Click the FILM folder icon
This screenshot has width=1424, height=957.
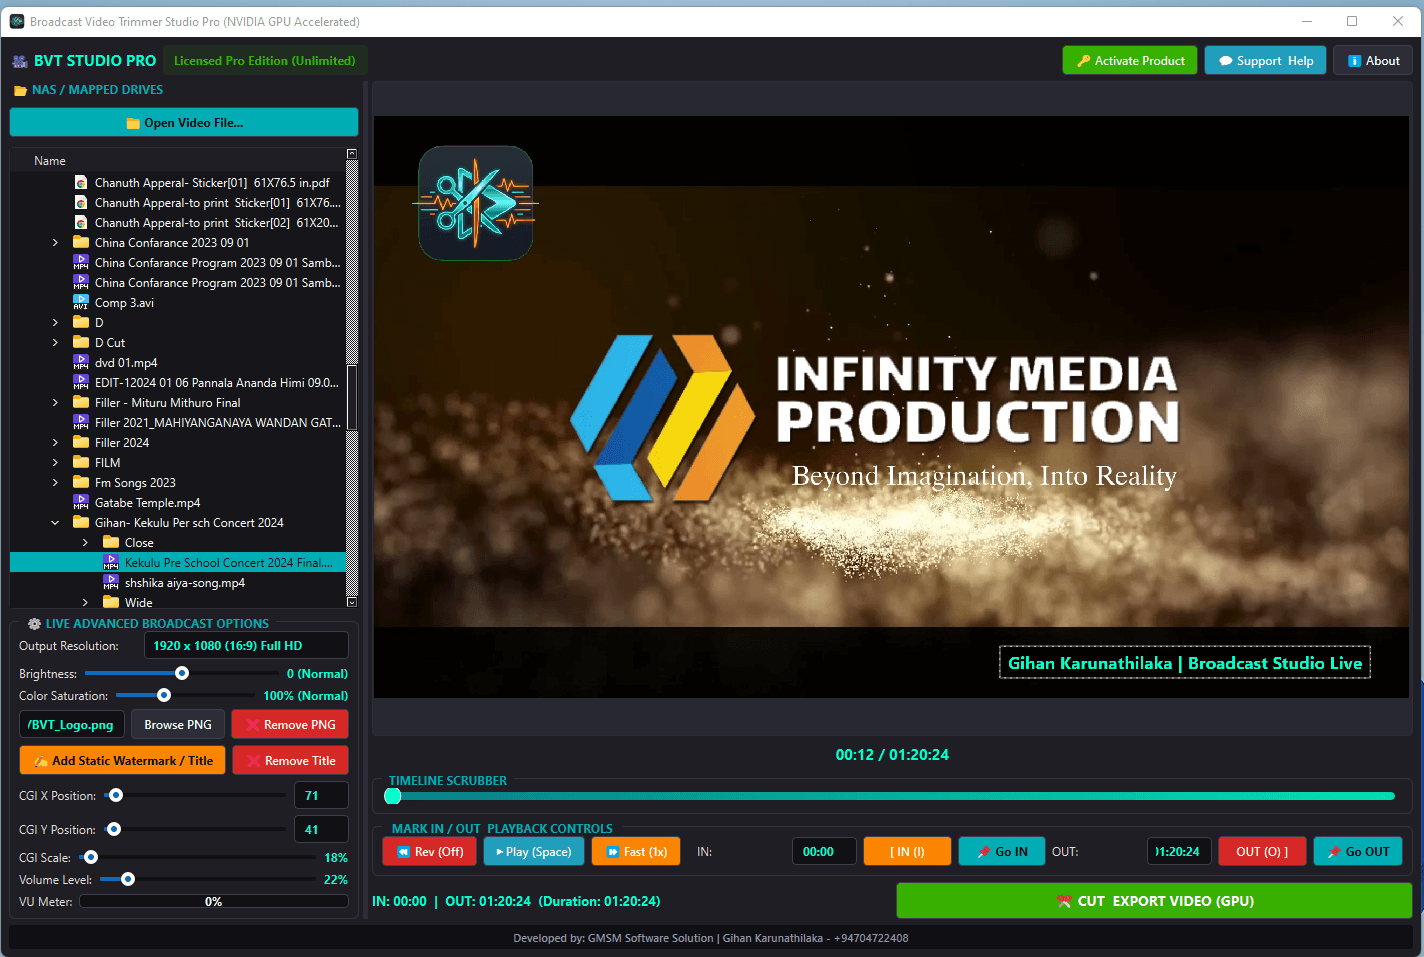pos(81,462)
